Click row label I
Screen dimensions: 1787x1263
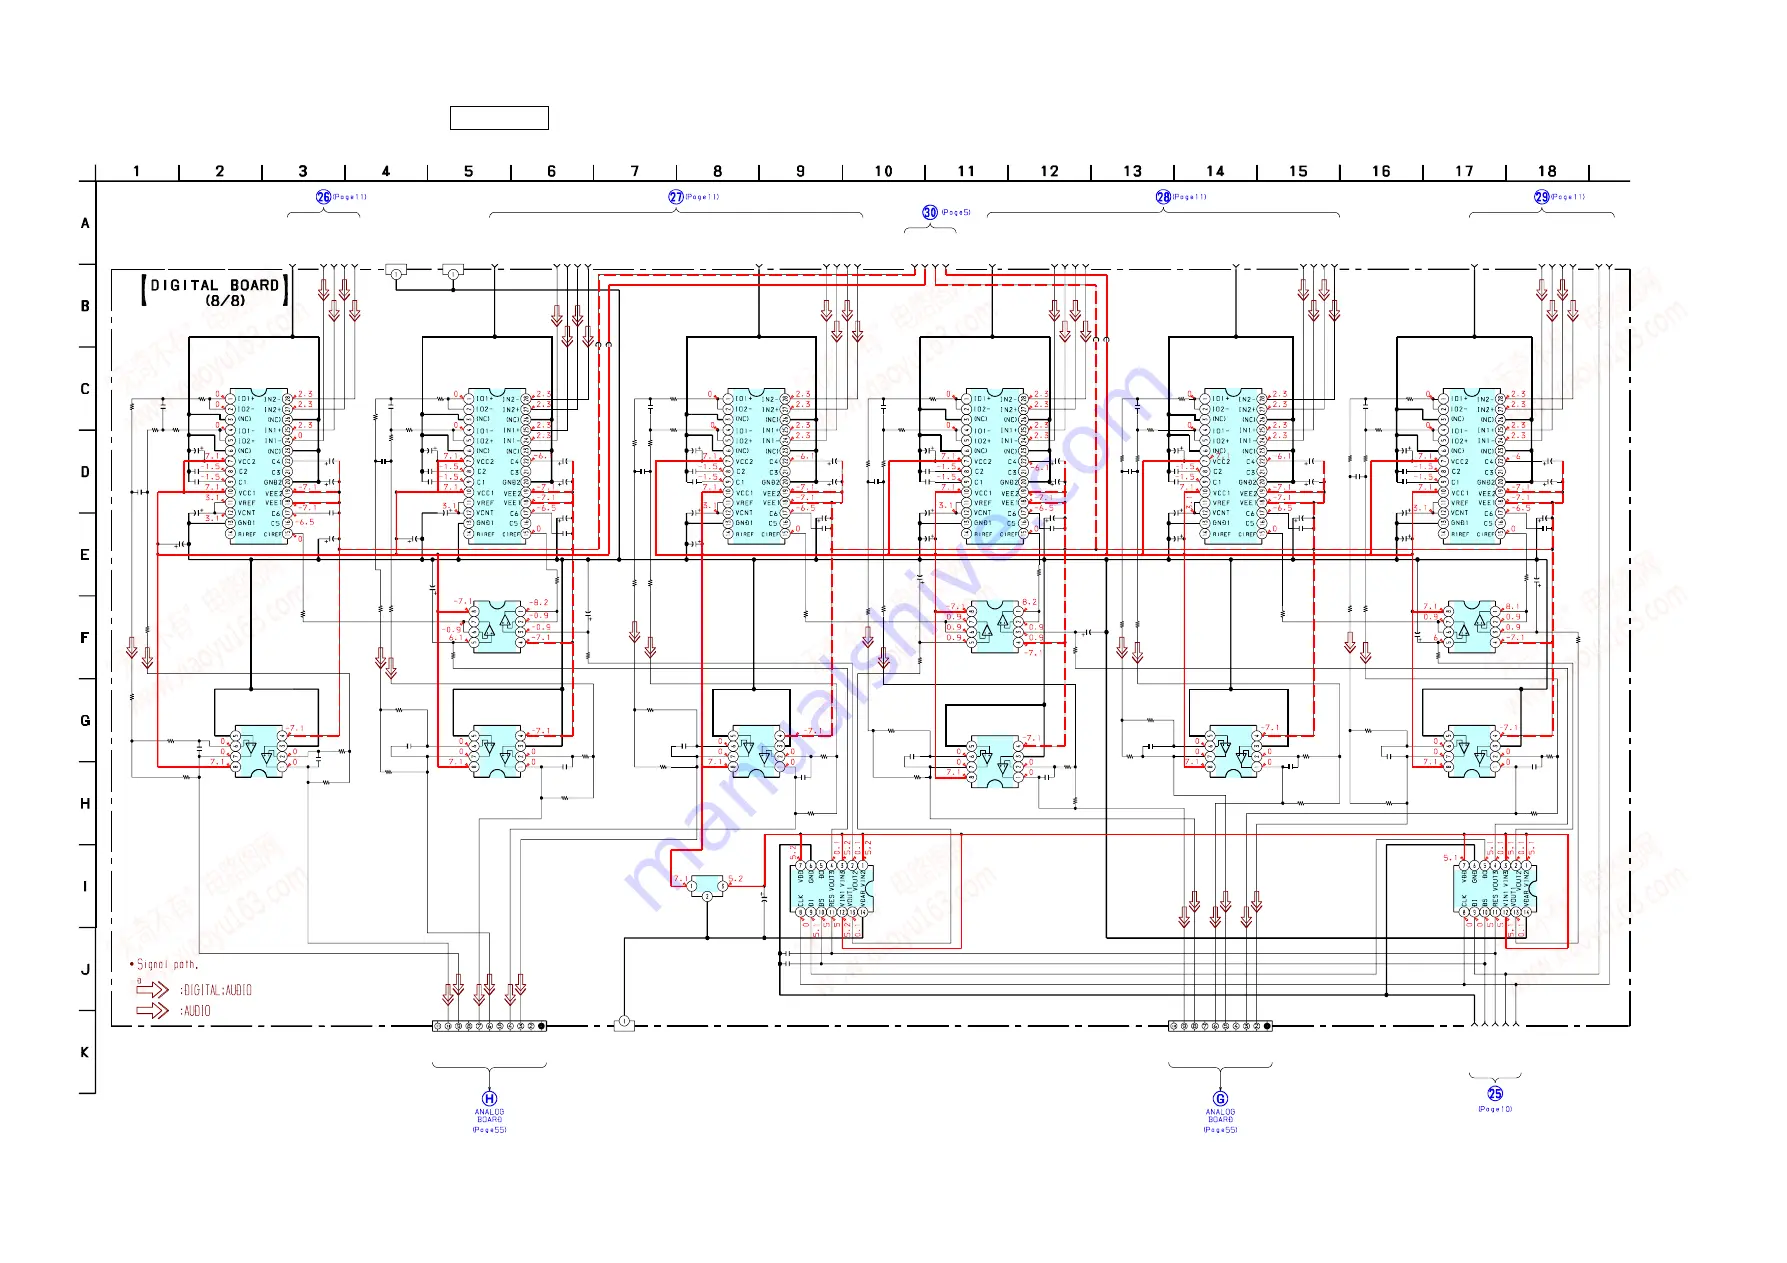(x=85, y=886)
